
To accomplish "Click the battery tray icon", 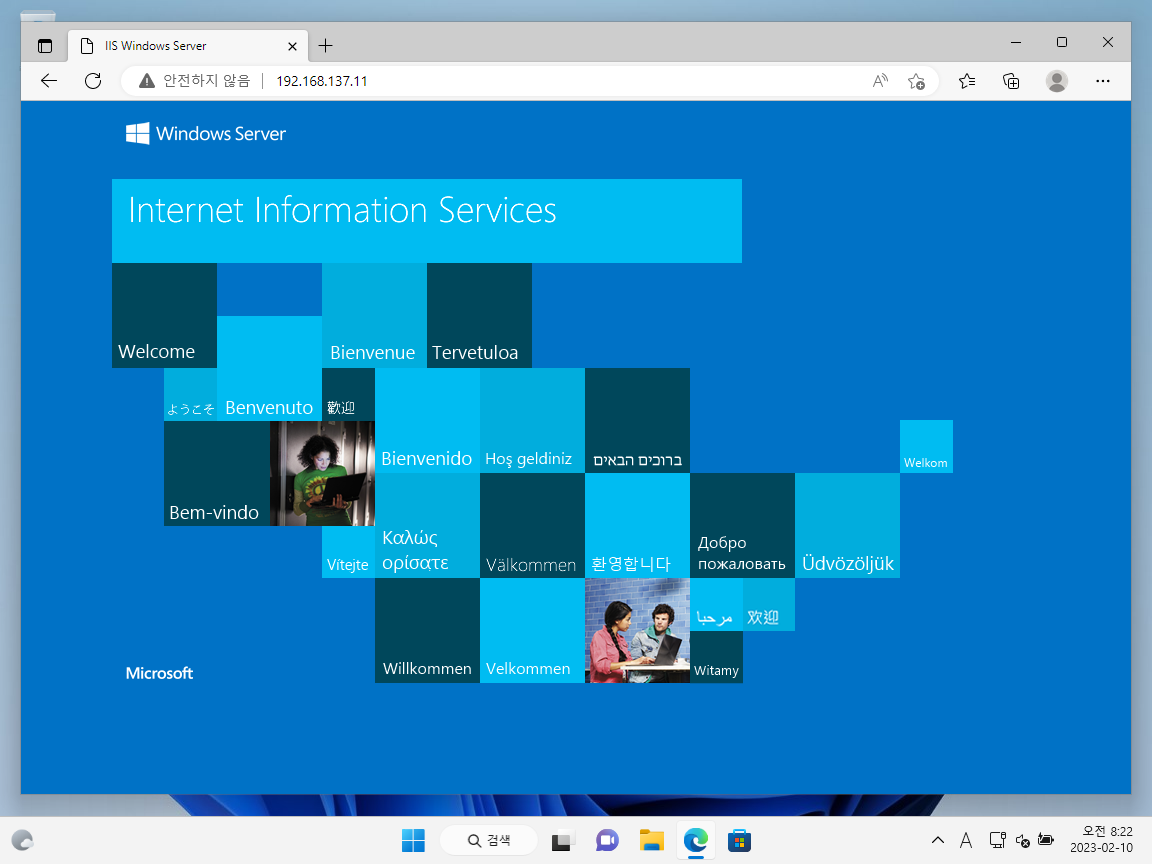I will (x=1046, y=840).
